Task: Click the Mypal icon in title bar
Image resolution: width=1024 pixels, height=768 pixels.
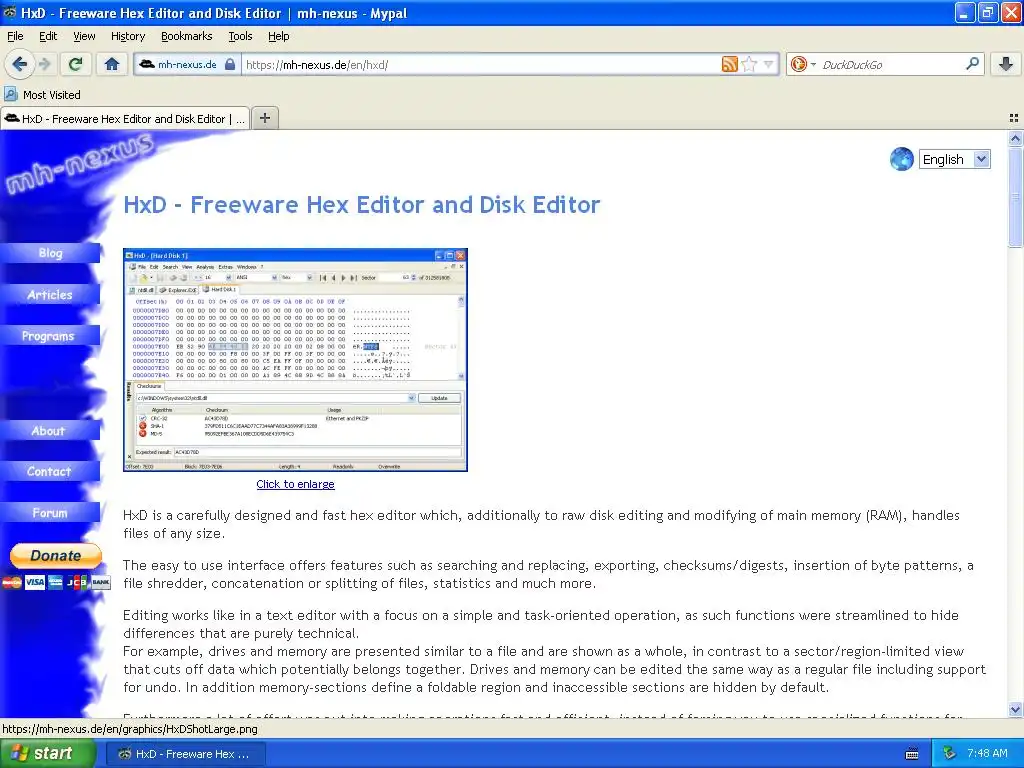Action: coord(10,12)
